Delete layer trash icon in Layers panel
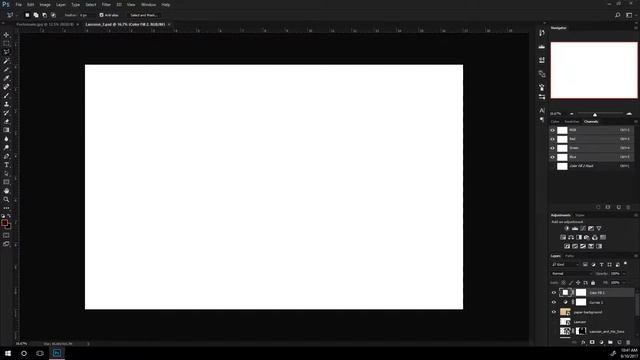This screenshot has height=360, width=640. (x=628, y=342)
